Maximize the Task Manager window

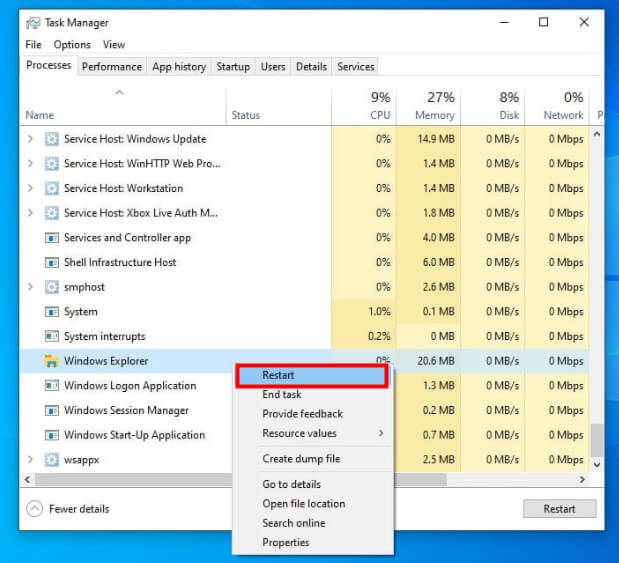(x=544, y=22)
